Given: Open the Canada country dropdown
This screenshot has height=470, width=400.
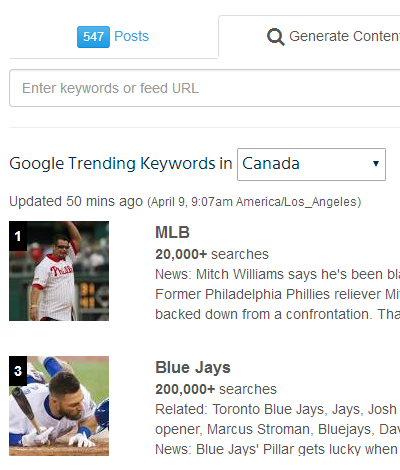Looking at the screenshot, I should pos(311,164).
